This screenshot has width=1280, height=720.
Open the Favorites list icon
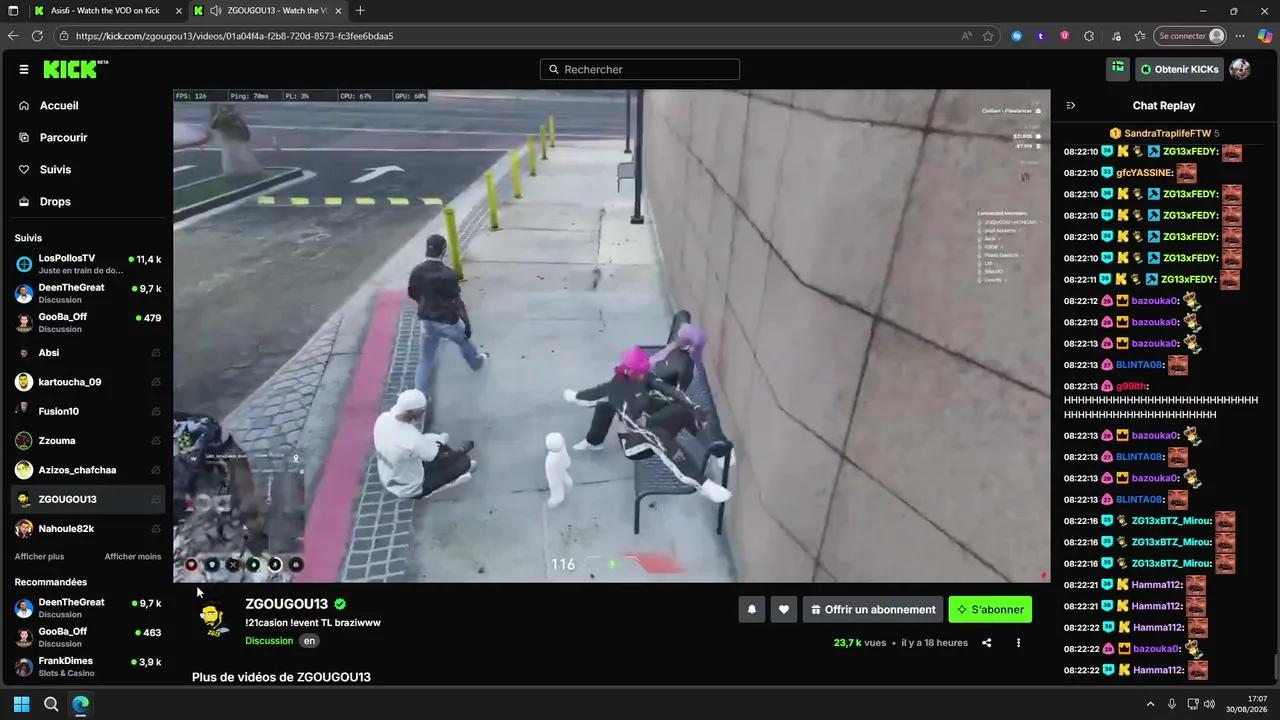pos(1141,36)
